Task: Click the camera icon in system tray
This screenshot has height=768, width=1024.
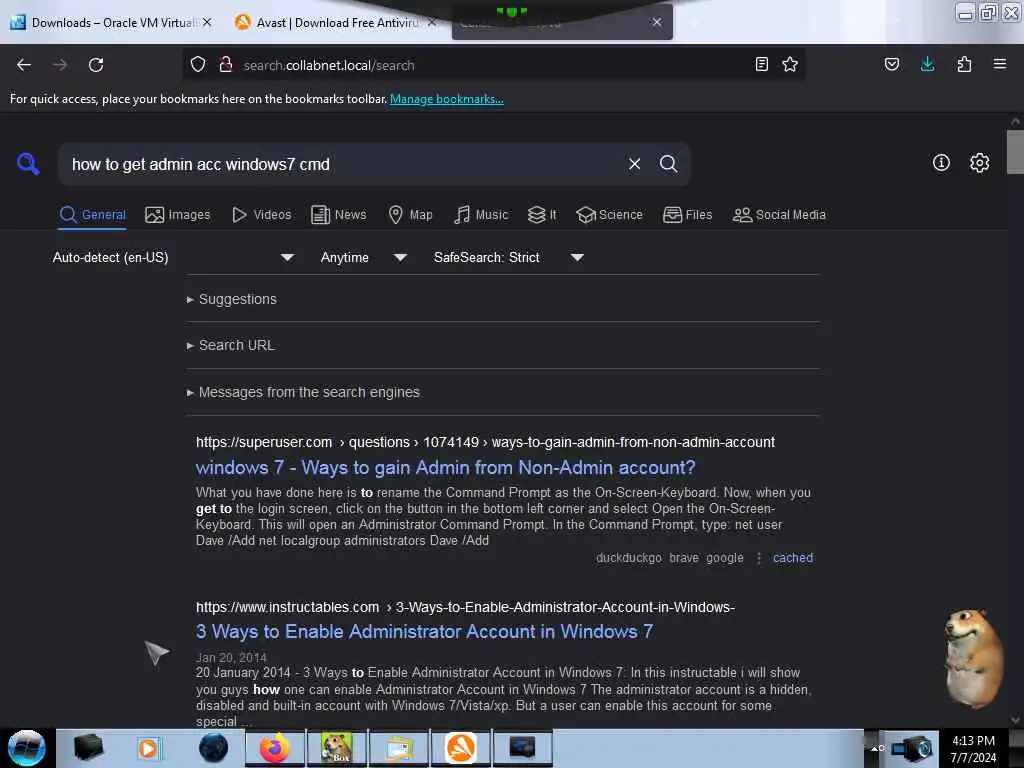Action: pos(912,748)
